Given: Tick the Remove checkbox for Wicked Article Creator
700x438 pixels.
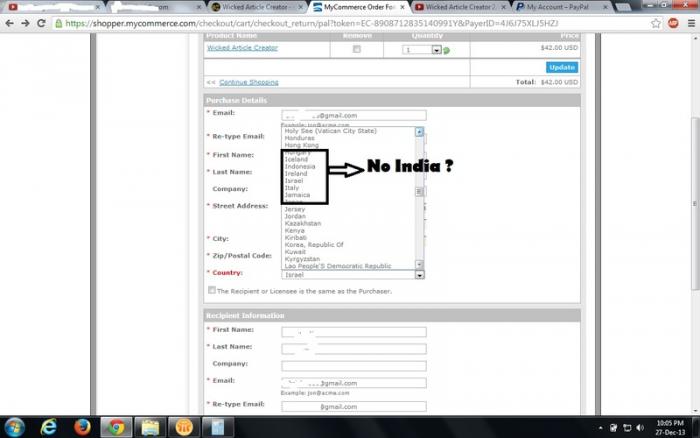Looking at the screenshot, I should [356, 49].
